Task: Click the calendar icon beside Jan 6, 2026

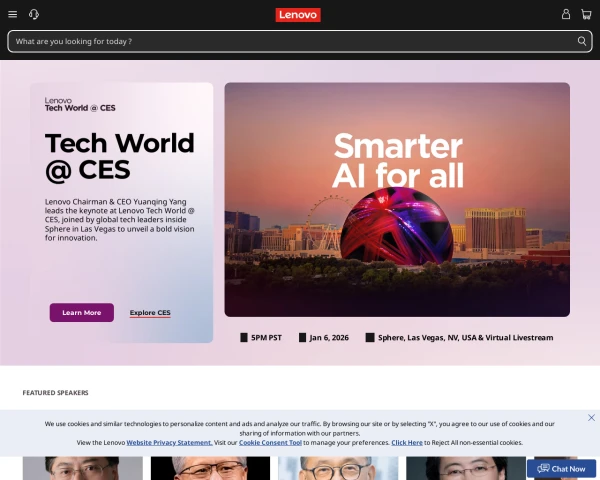Action: point(302,337)
